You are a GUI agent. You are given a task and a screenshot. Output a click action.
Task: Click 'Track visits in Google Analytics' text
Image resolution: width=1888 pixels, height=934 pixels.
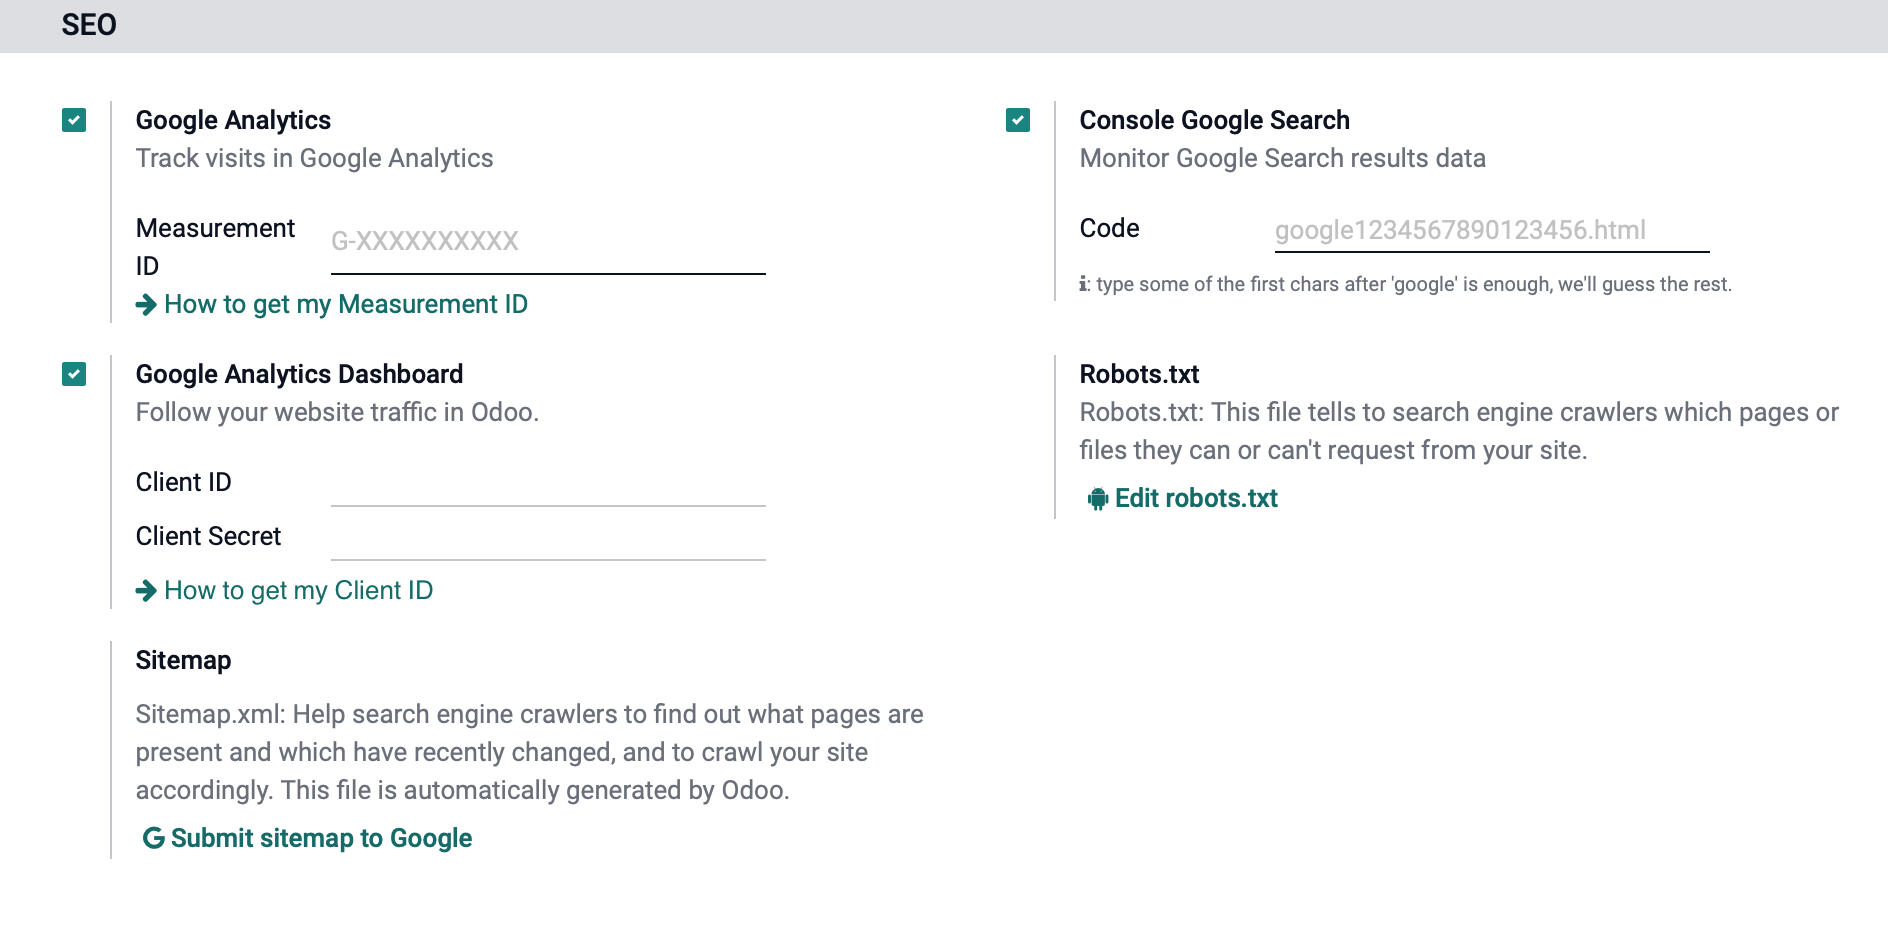tap(314, 158)
